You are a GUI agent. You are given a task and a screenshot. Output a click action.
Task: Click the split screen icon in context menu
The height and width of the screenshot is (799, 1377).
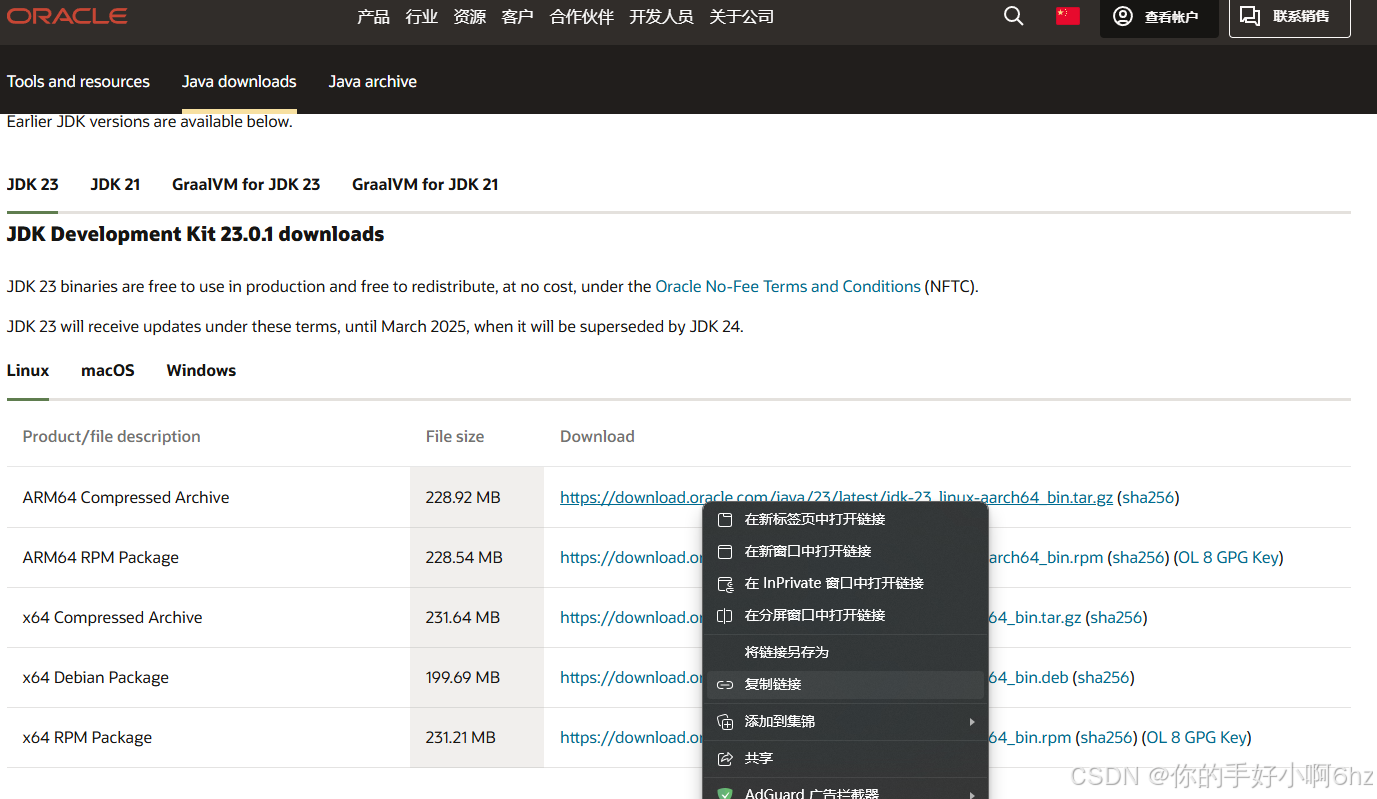(x=726, y=616)
